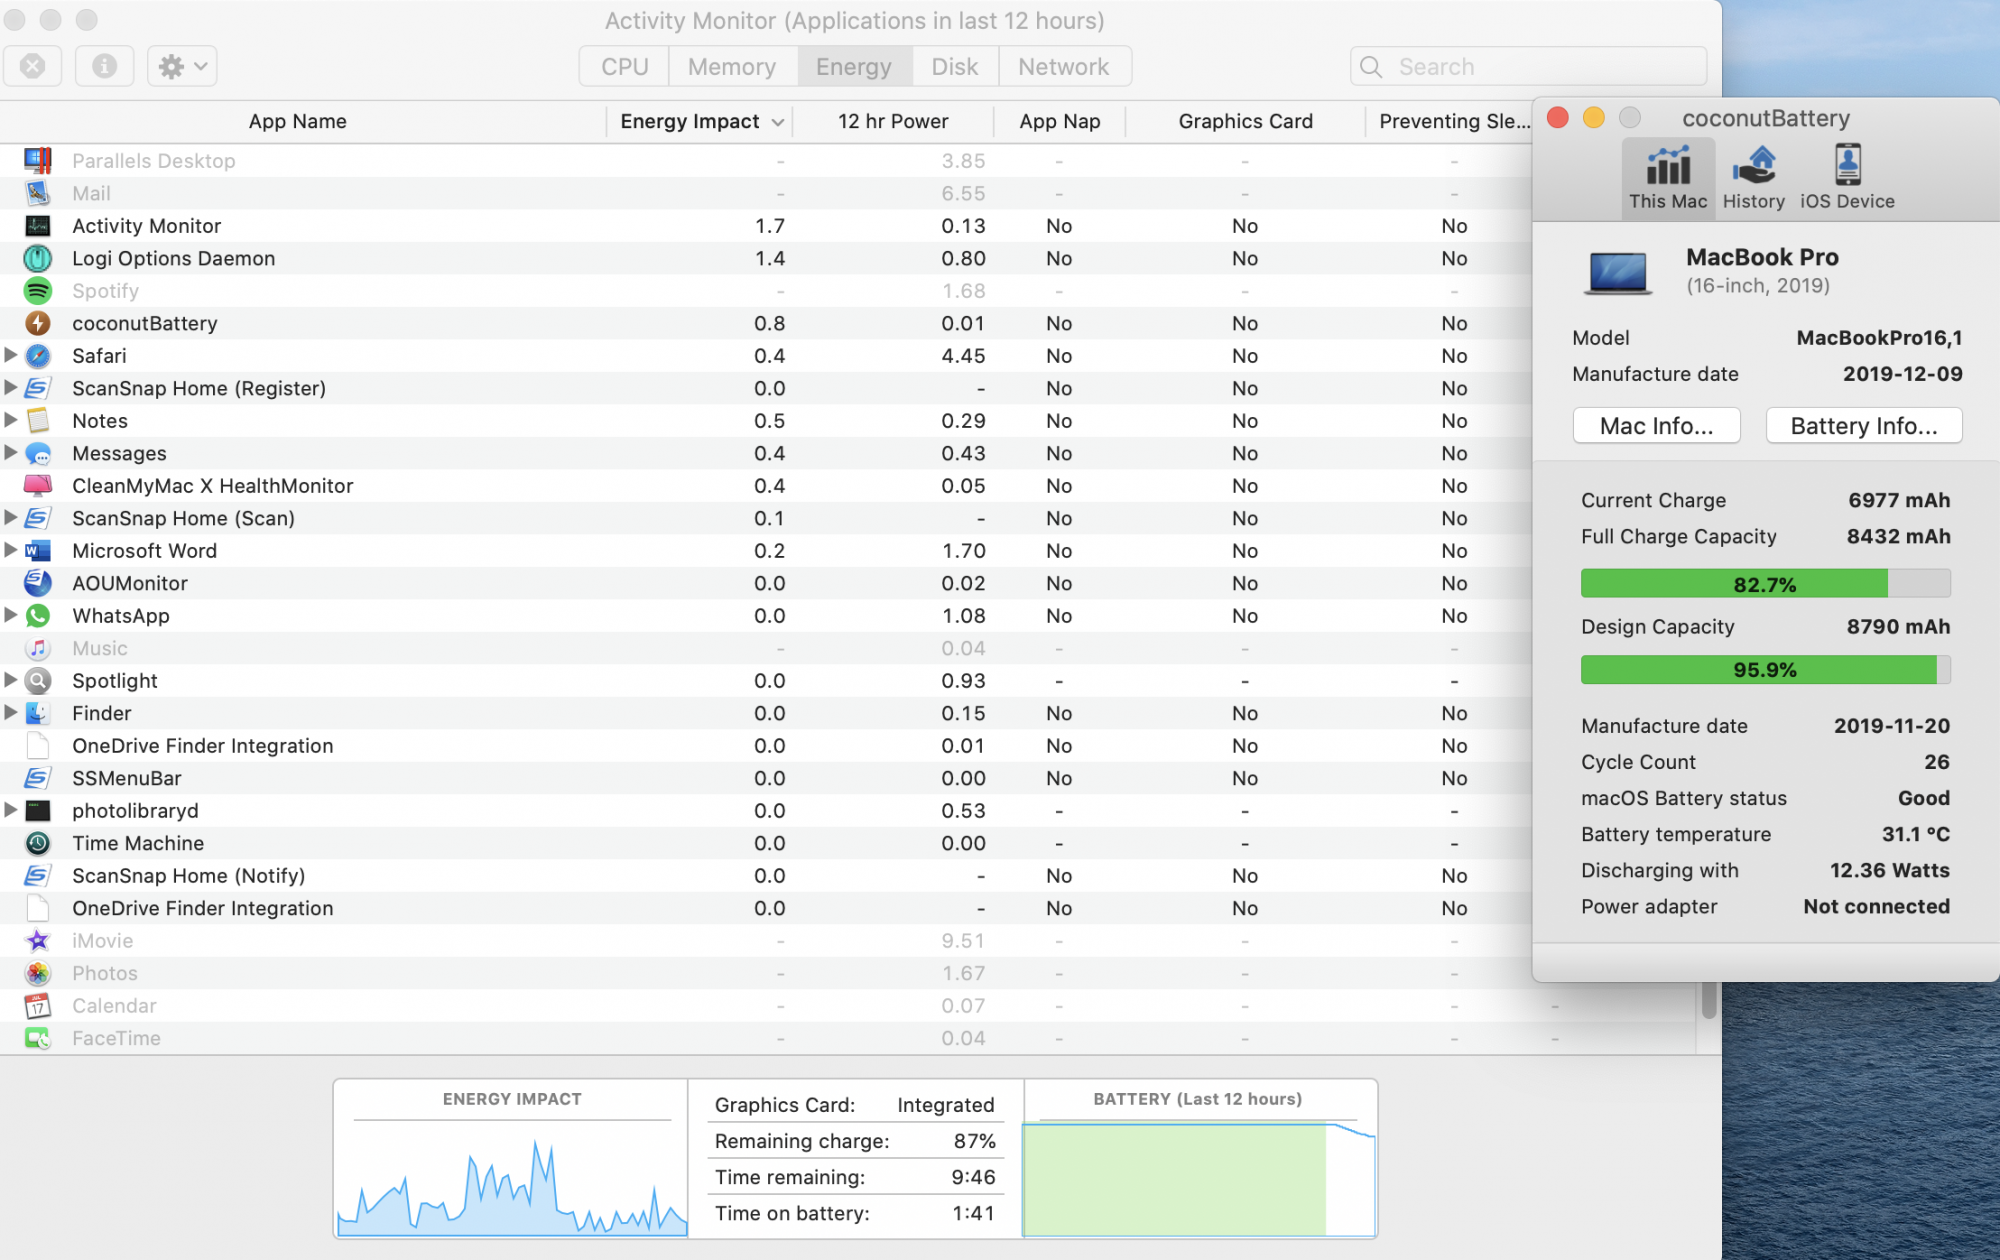Expand the Messages row disclosure triangle
Viewport: 2000px width, 1260px height.
point(10,452)
